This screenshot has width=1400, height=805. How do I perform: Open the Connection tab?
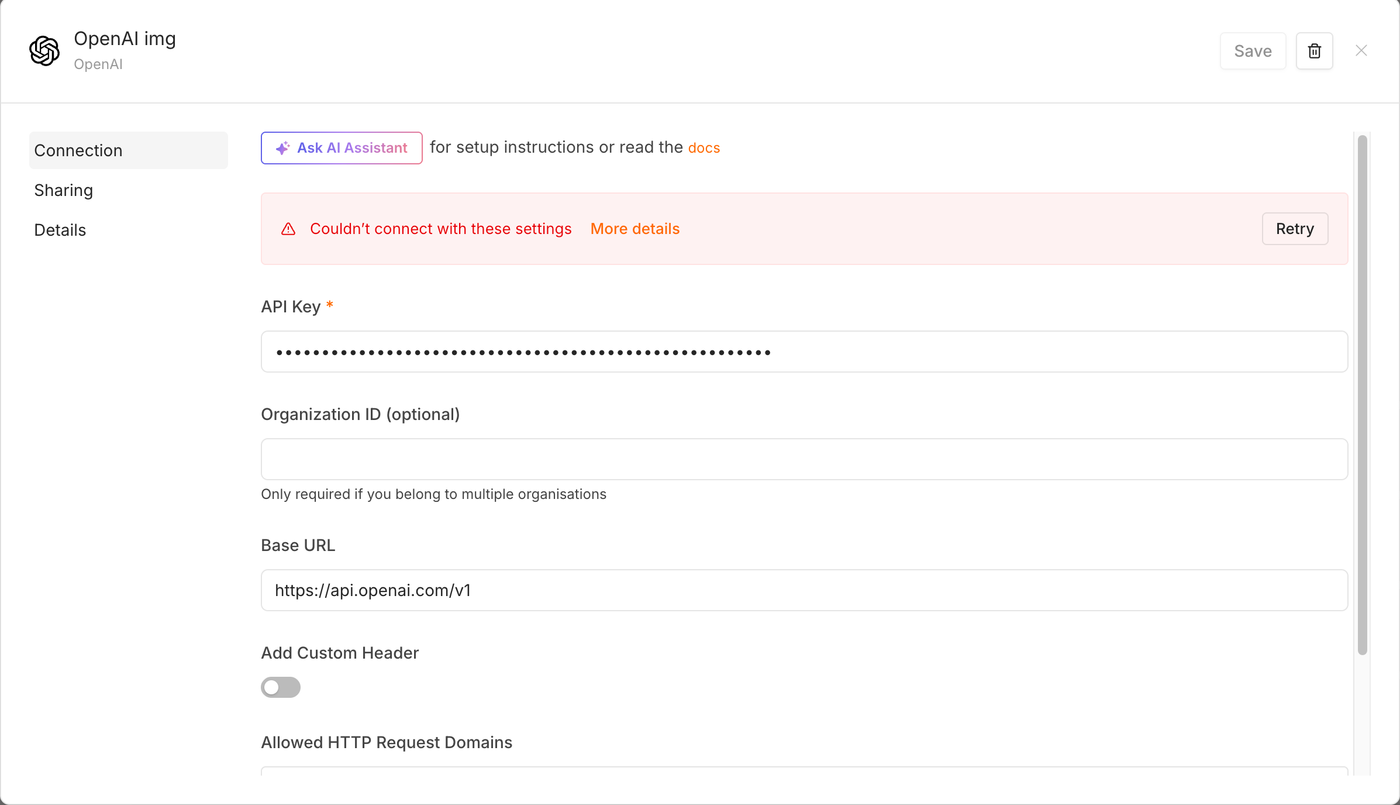pyautogui.click(x=128, y=150)
